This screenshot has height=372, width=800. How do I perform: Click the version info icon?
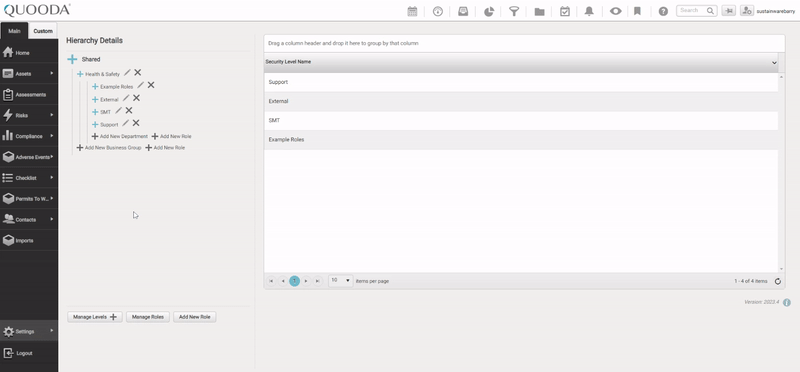pos(787,303)
